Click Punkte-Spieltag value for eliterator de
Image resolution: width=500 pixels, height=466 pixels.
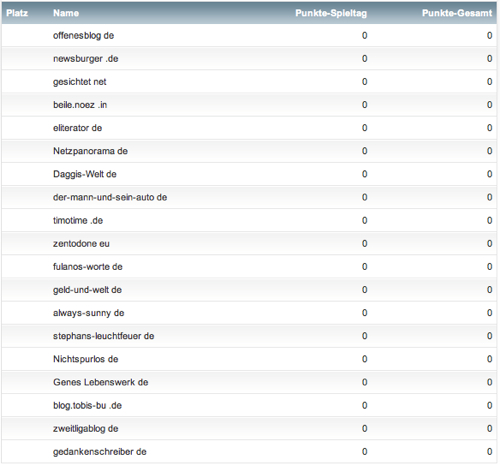click(364, 128)
